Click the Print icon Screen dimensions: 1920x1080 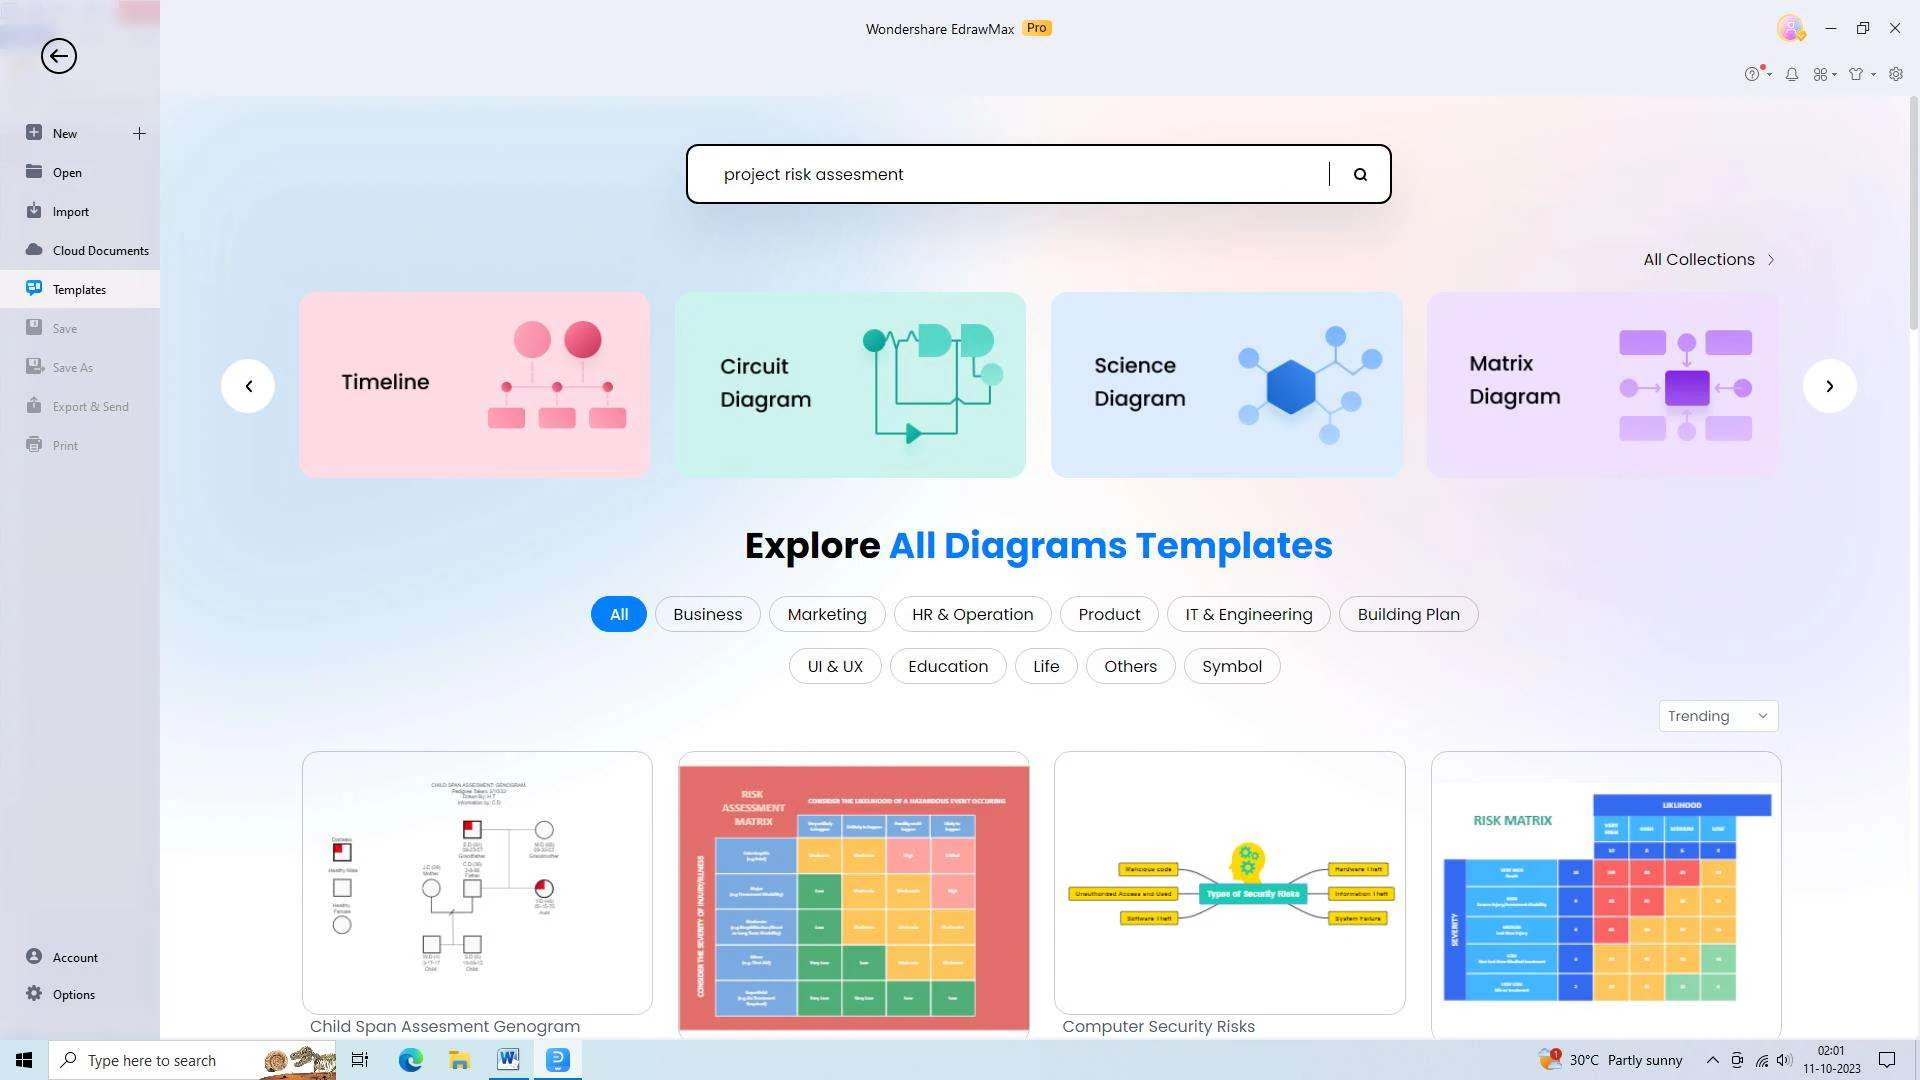click(x=33, y=444)
